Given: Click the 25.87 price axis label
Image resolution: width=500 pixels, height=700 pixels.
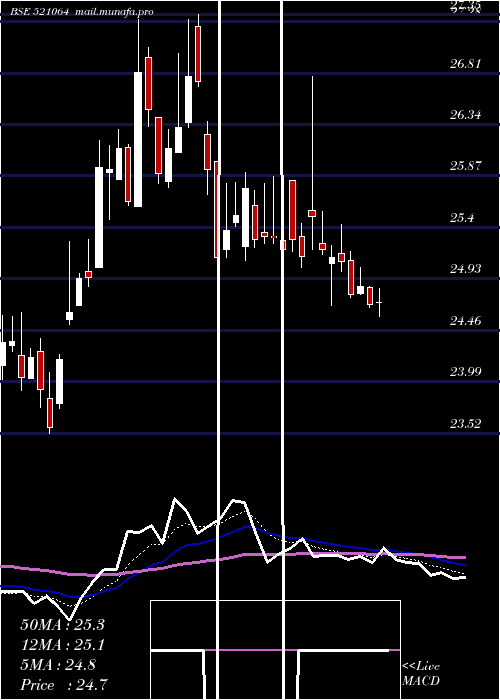Looking at the screenshot, I should tap(466, 166).
